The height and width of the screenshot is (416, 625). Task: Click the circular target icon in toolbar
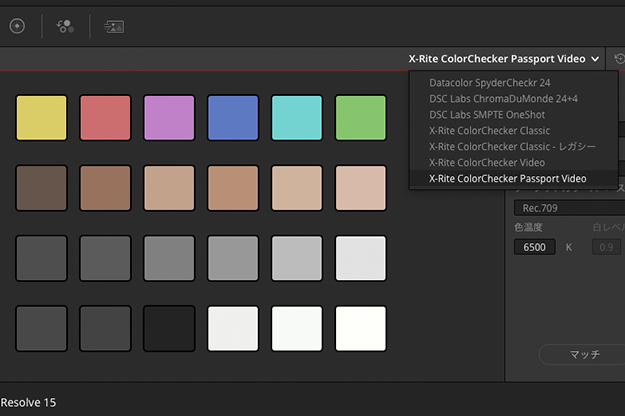[x=17, y=26]
